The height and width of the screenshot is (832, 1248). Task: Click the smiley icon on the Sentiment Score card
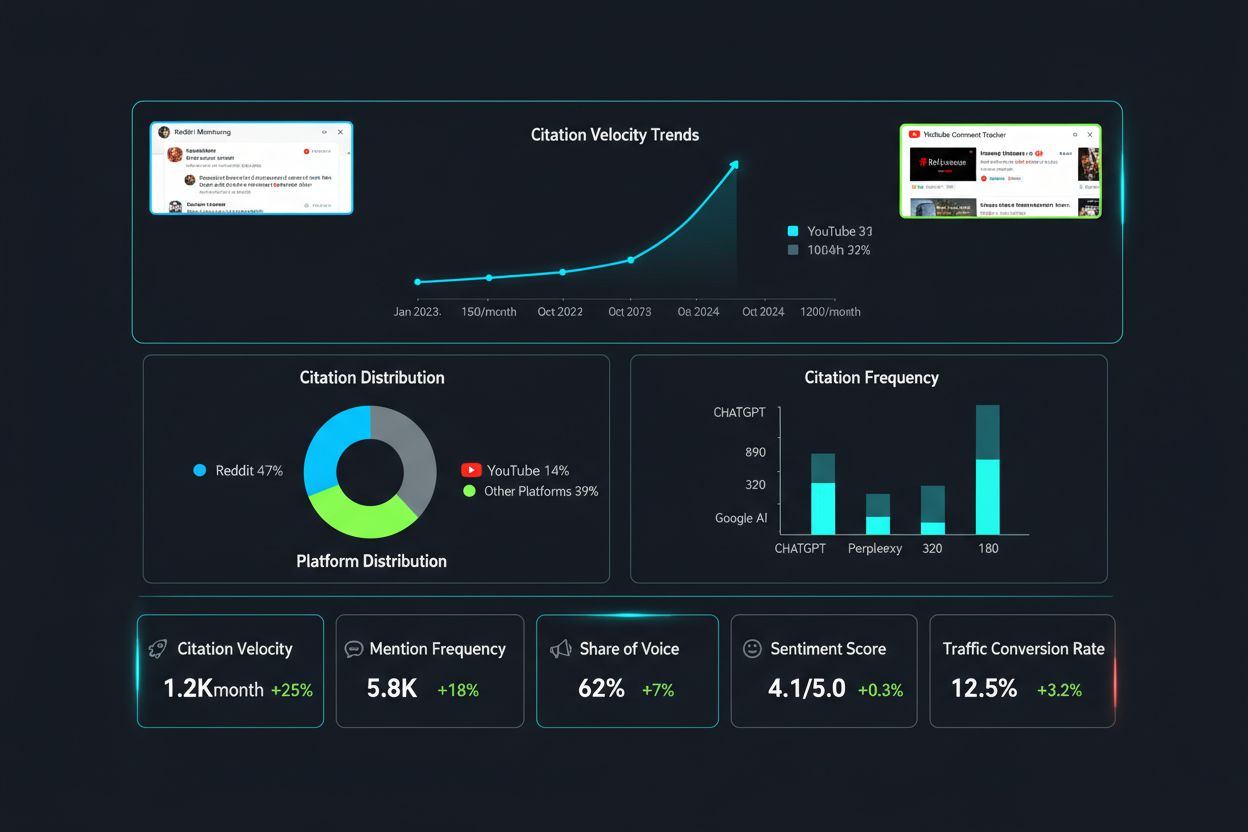[753, 649]
